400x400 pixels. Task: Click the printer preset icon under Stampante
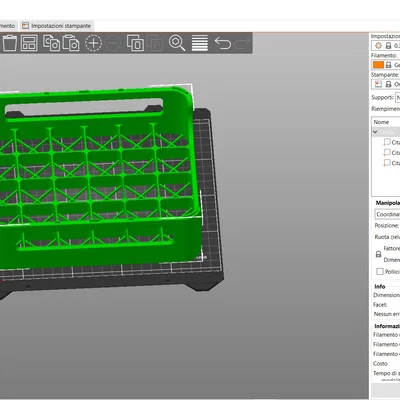pos(378,84)
